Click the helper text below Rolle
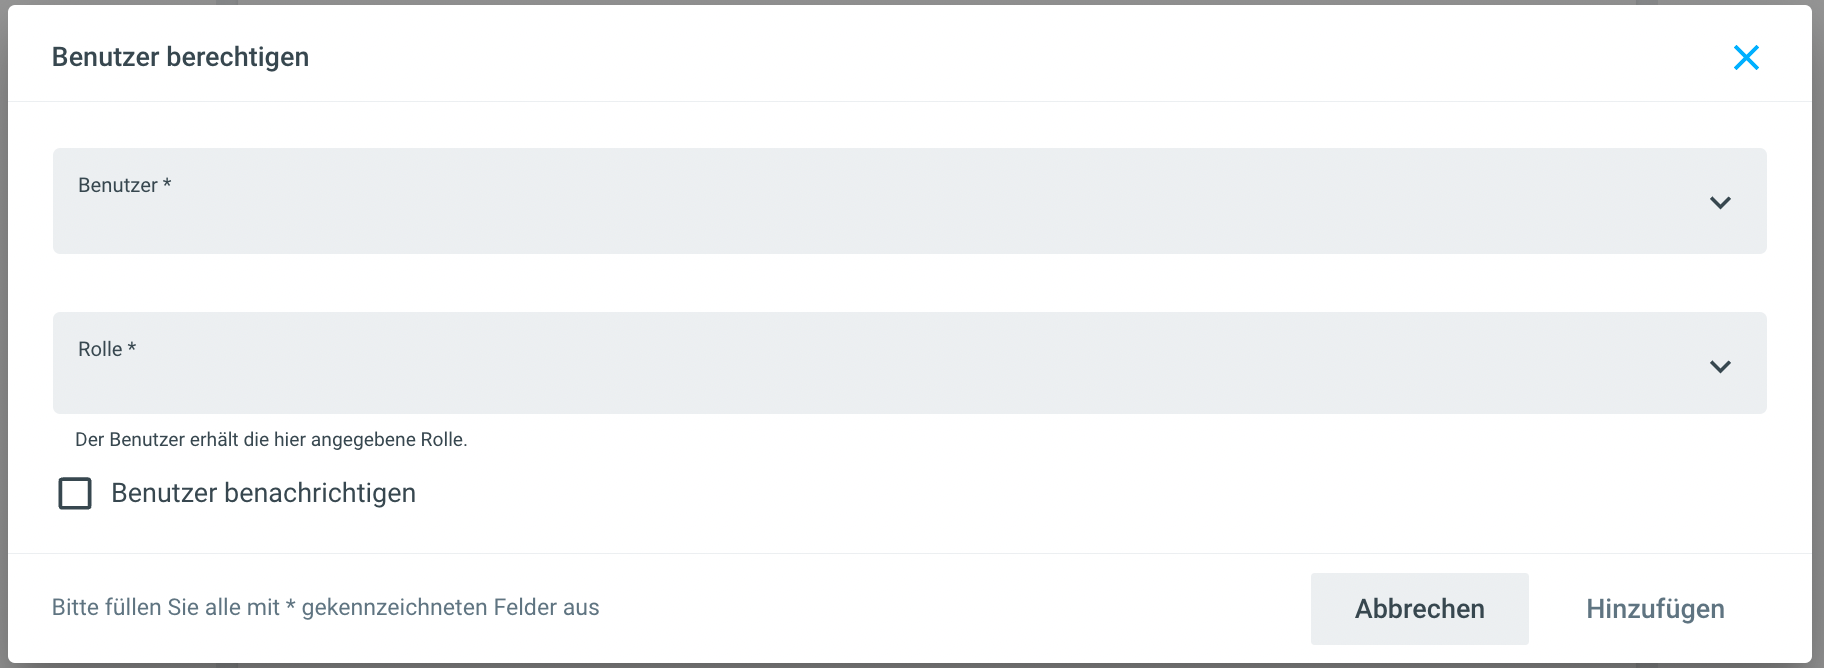Viewport: 1824px width, 668px height. pos(271,440)
